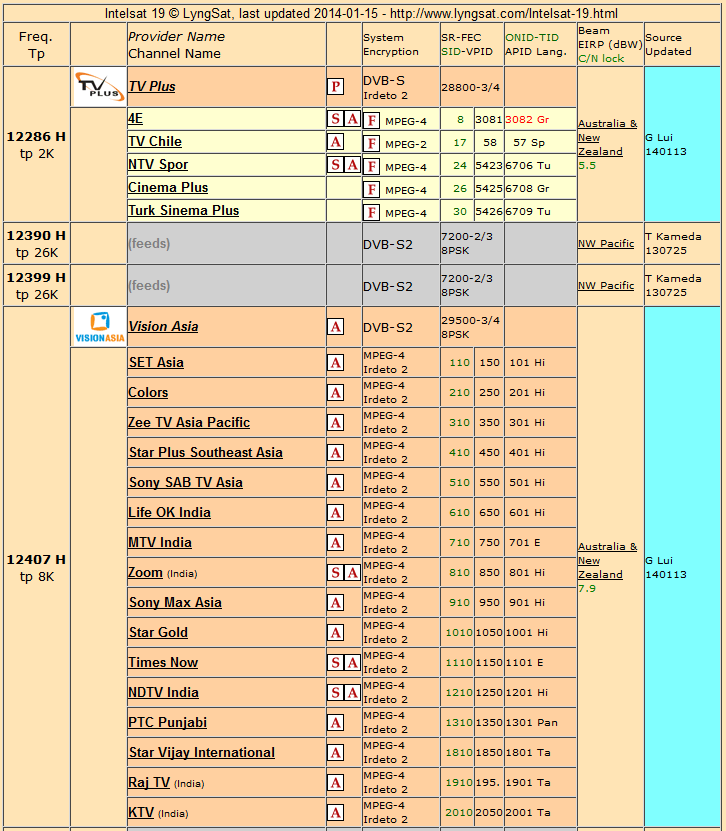Image resolution: width=726 pixels, height=831 pixels.
Task: Click the A icon beside MTV India
Action: coord(335,543)
